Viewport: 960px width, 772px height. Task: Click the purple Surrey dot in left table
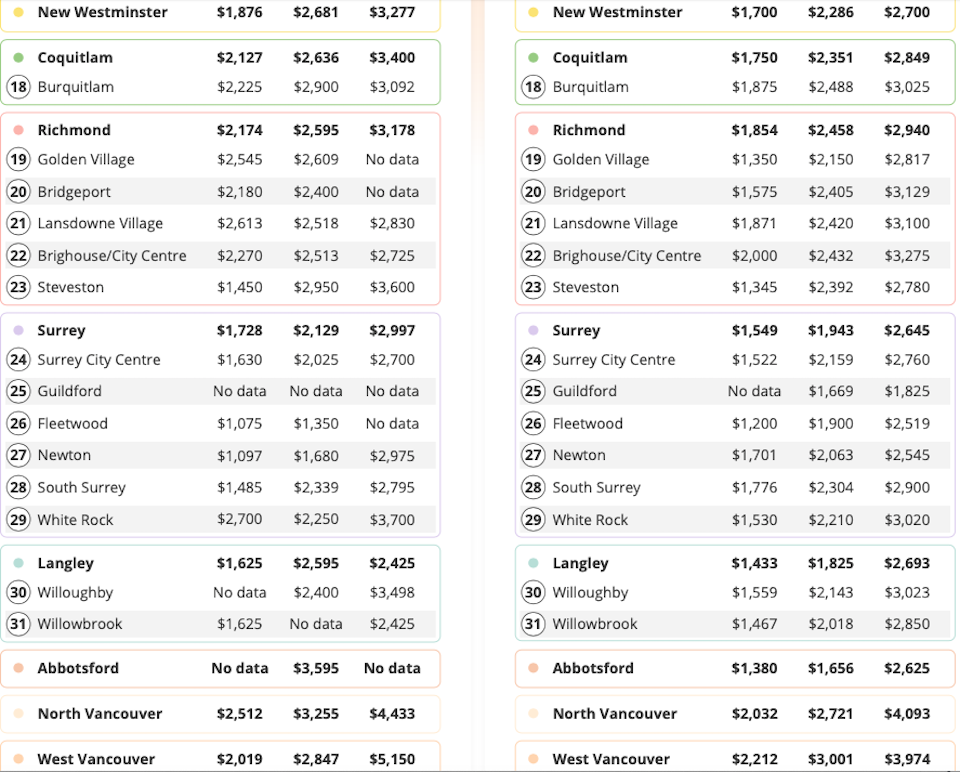[x=18, y=331]
